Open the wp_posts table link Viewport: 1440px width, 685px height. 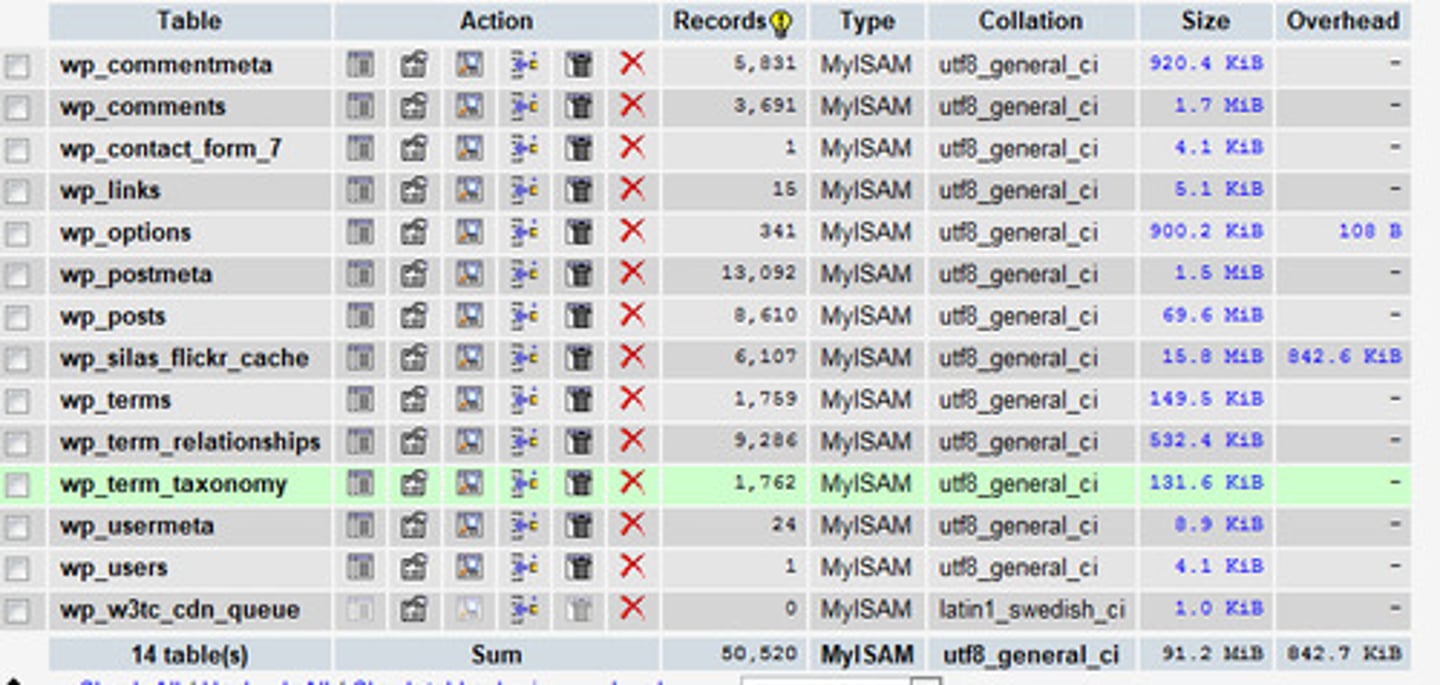112,317
